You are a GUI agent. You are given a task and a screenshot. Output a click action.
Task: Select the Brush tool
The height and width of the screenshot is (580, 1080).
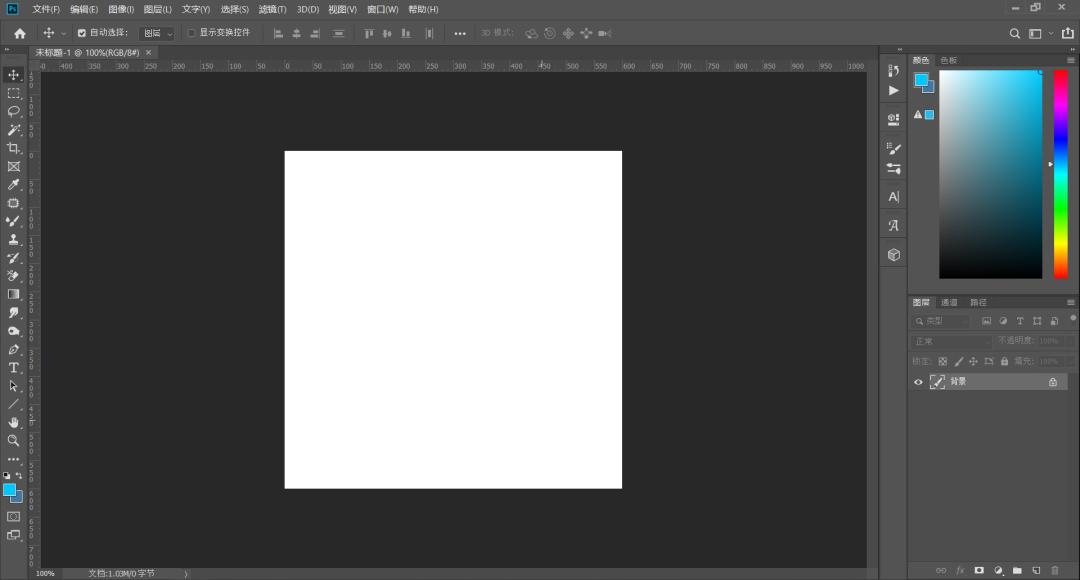point(13,221)
